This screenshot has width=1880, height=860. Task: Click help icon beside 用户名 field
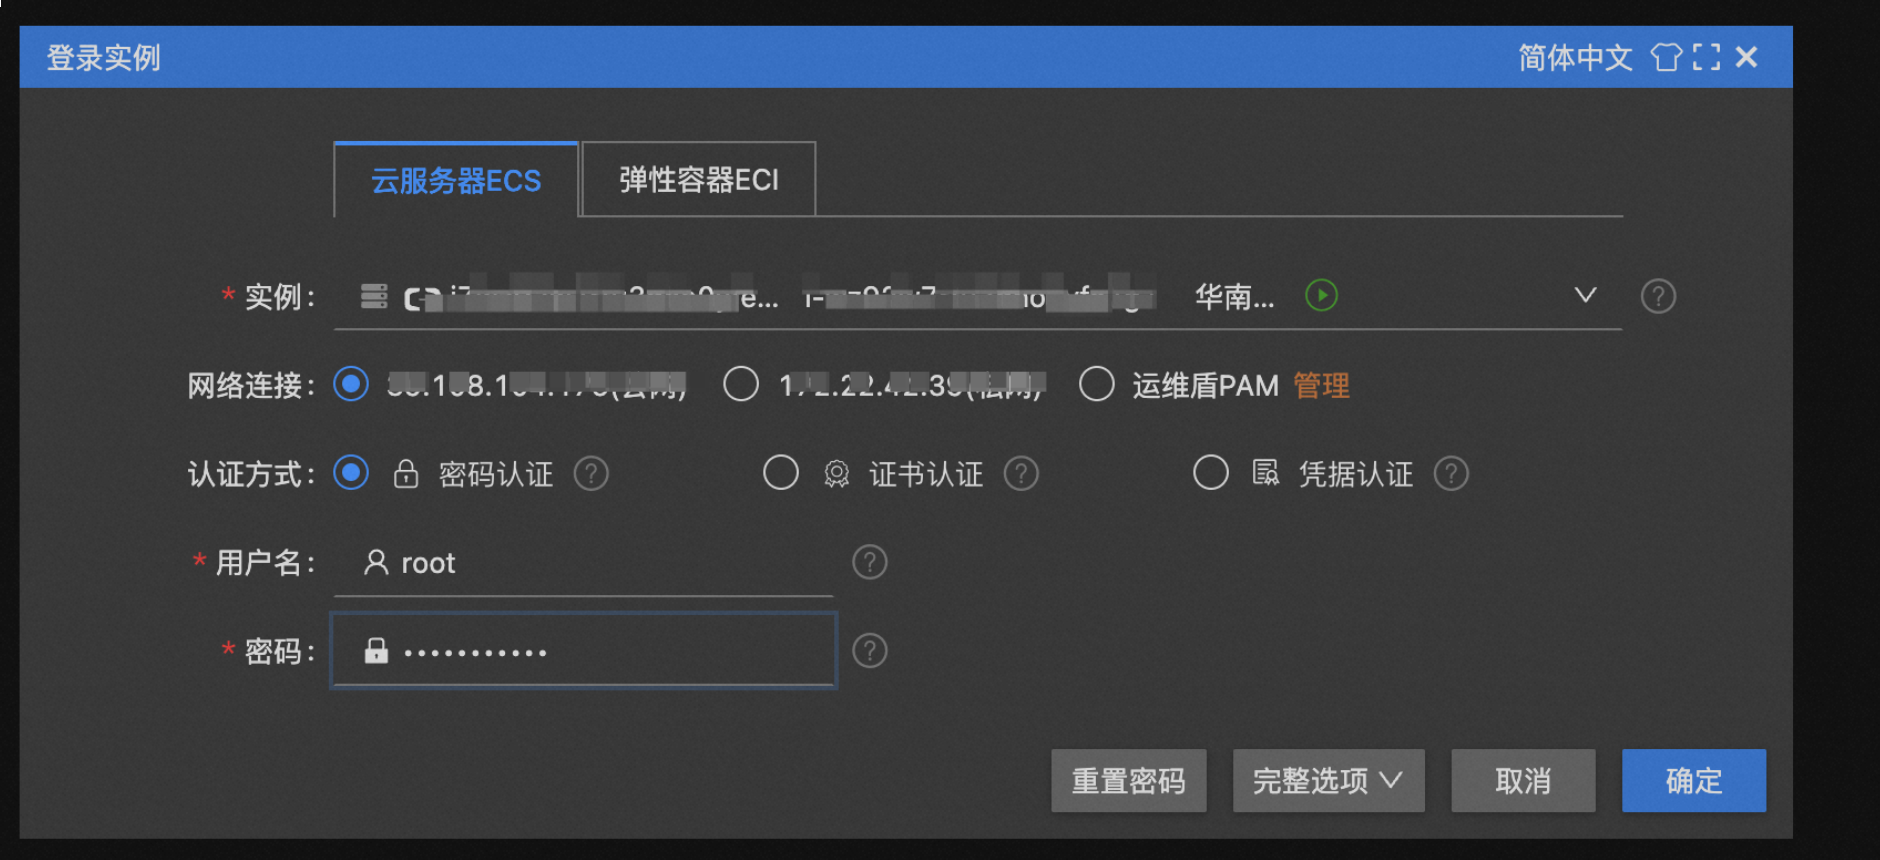click(x=870, y=562)
